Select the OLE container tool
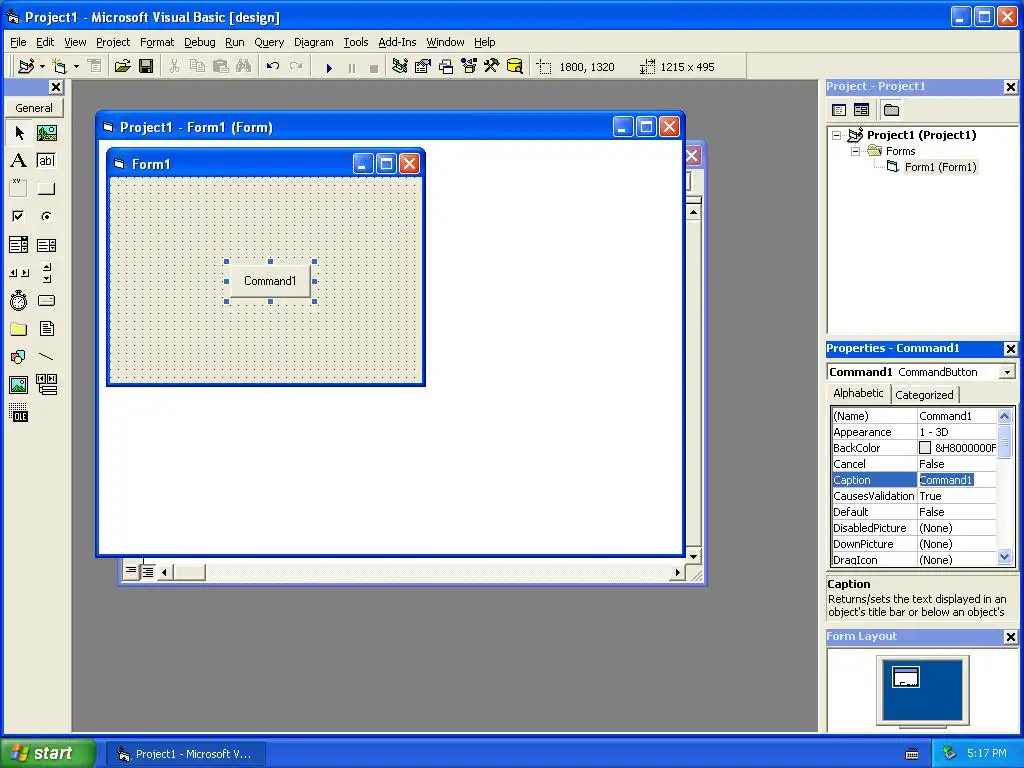 [19, 413]
